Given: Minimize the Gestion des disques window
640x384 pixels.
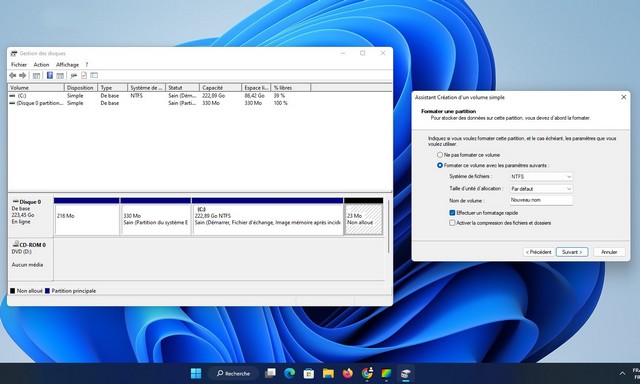Looking at the screenshot, I should [343, 53].
